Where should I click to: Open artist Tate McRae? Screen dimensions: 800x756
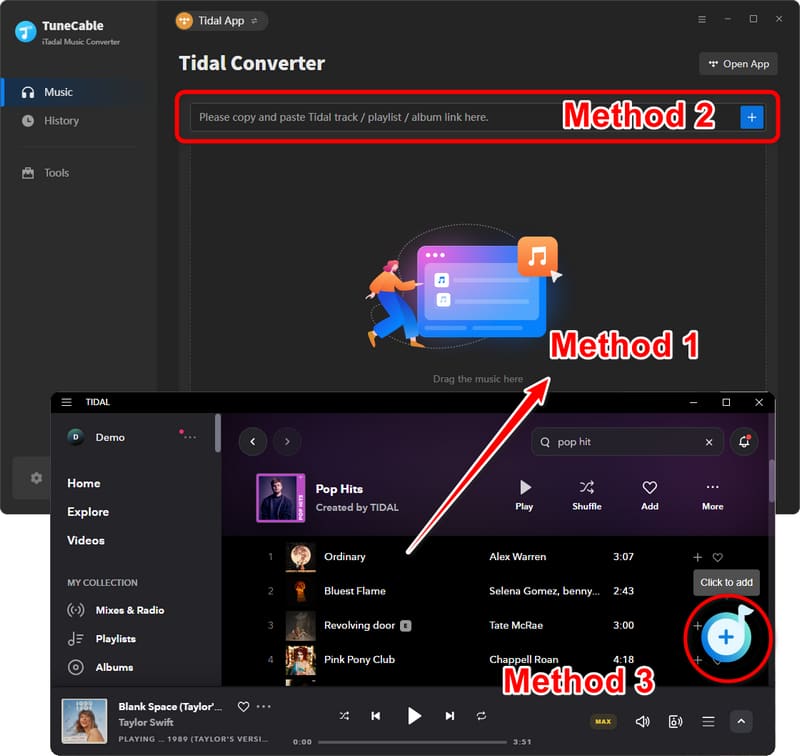click(x=516, y=625)
